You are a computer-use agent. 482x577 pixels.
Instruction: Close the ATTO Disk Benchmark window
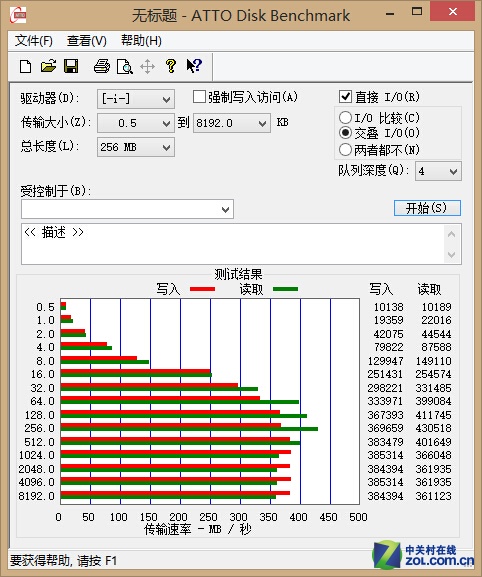[x=453, y=12]
